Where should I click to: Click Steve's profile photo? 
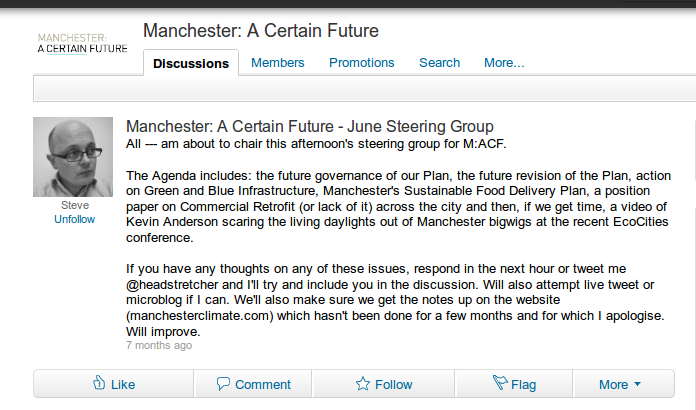click(x=73, y=157)
